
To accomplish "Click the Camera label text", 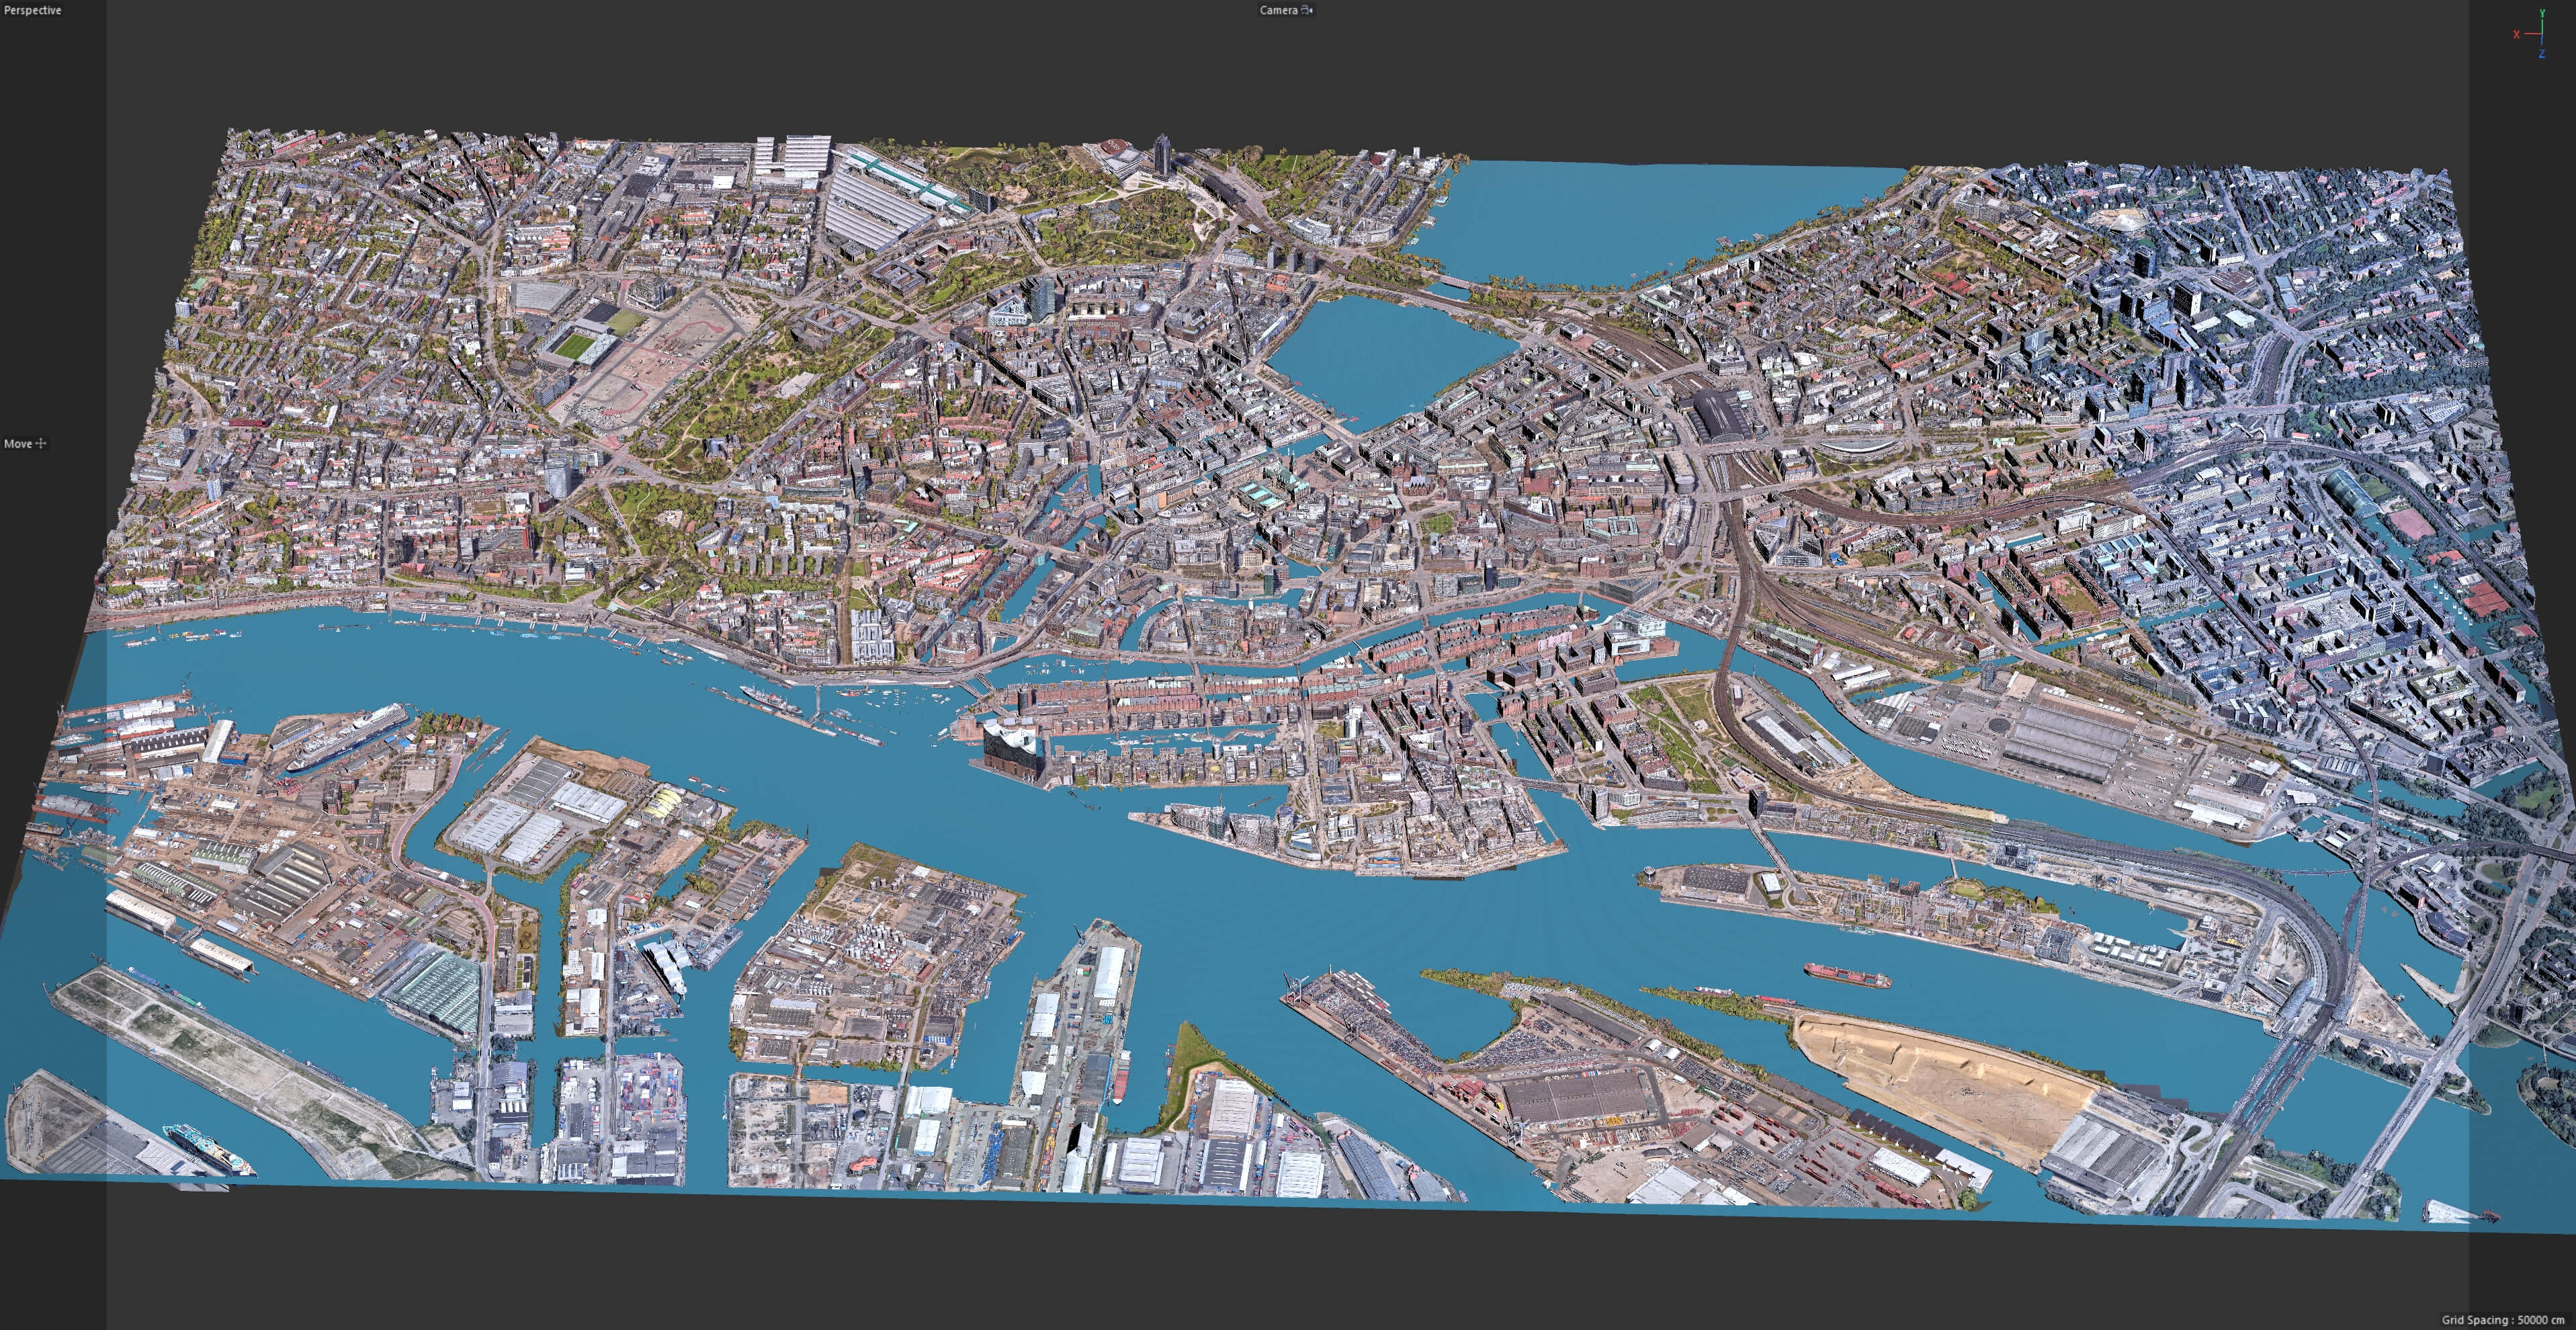I will (1278, 10).
